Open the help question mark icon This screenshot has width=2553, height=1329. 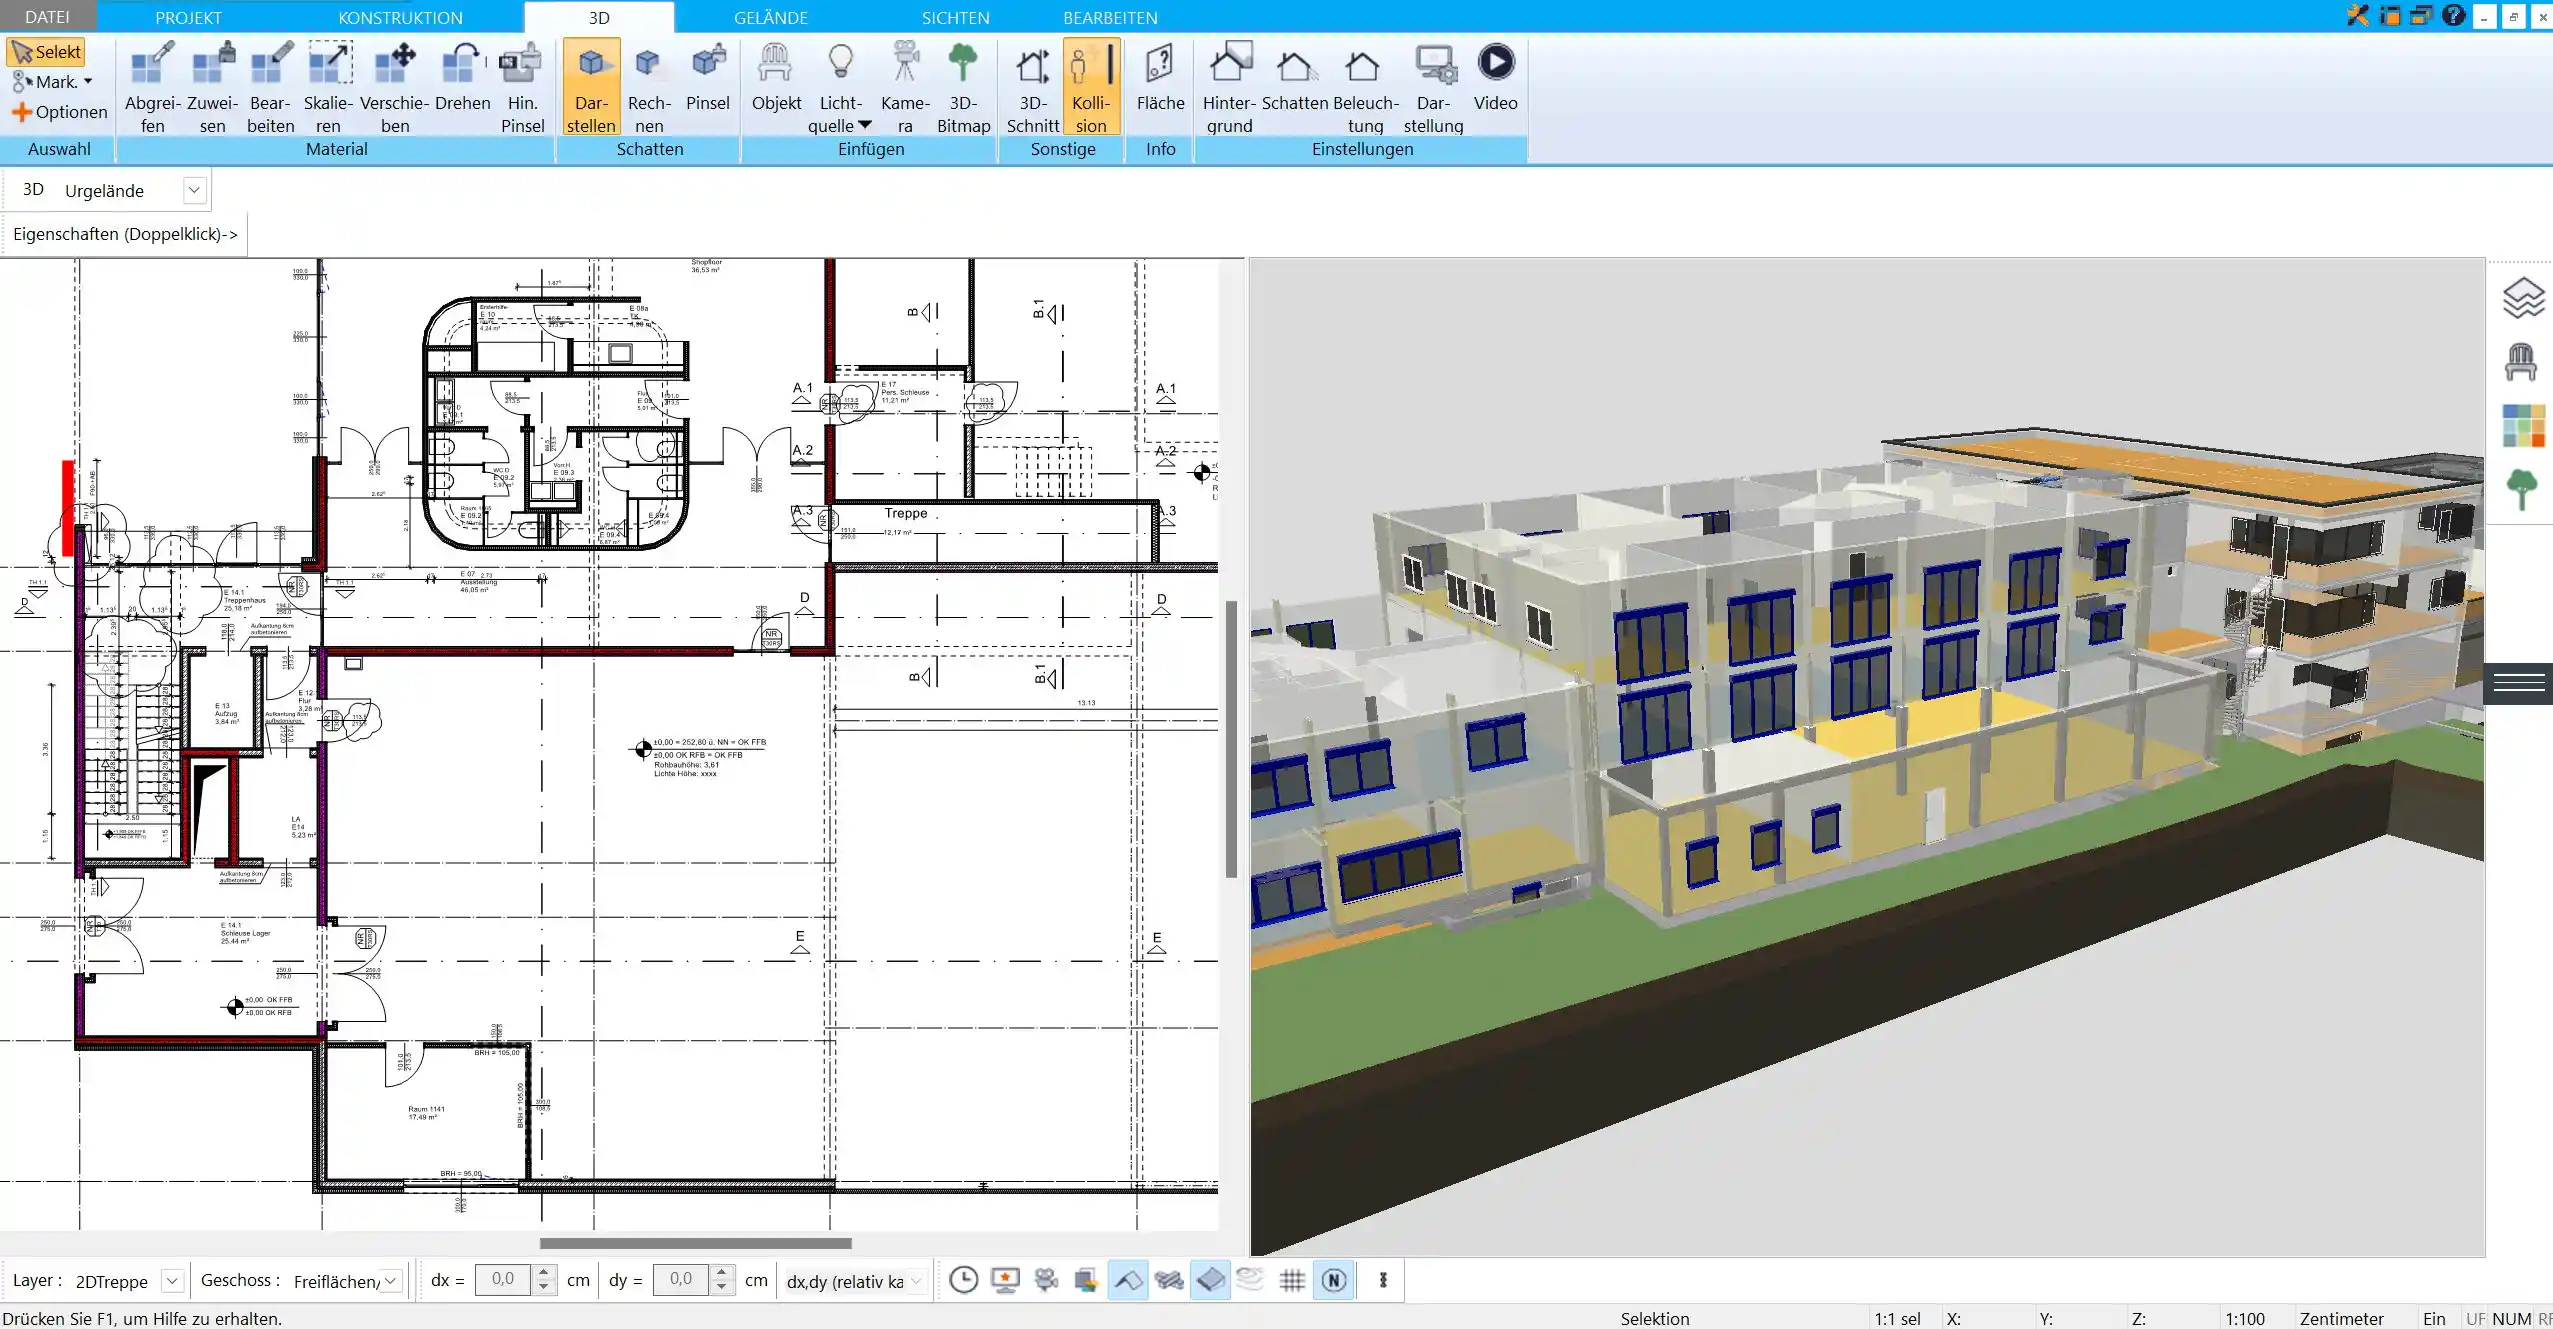coord(2453,15)
